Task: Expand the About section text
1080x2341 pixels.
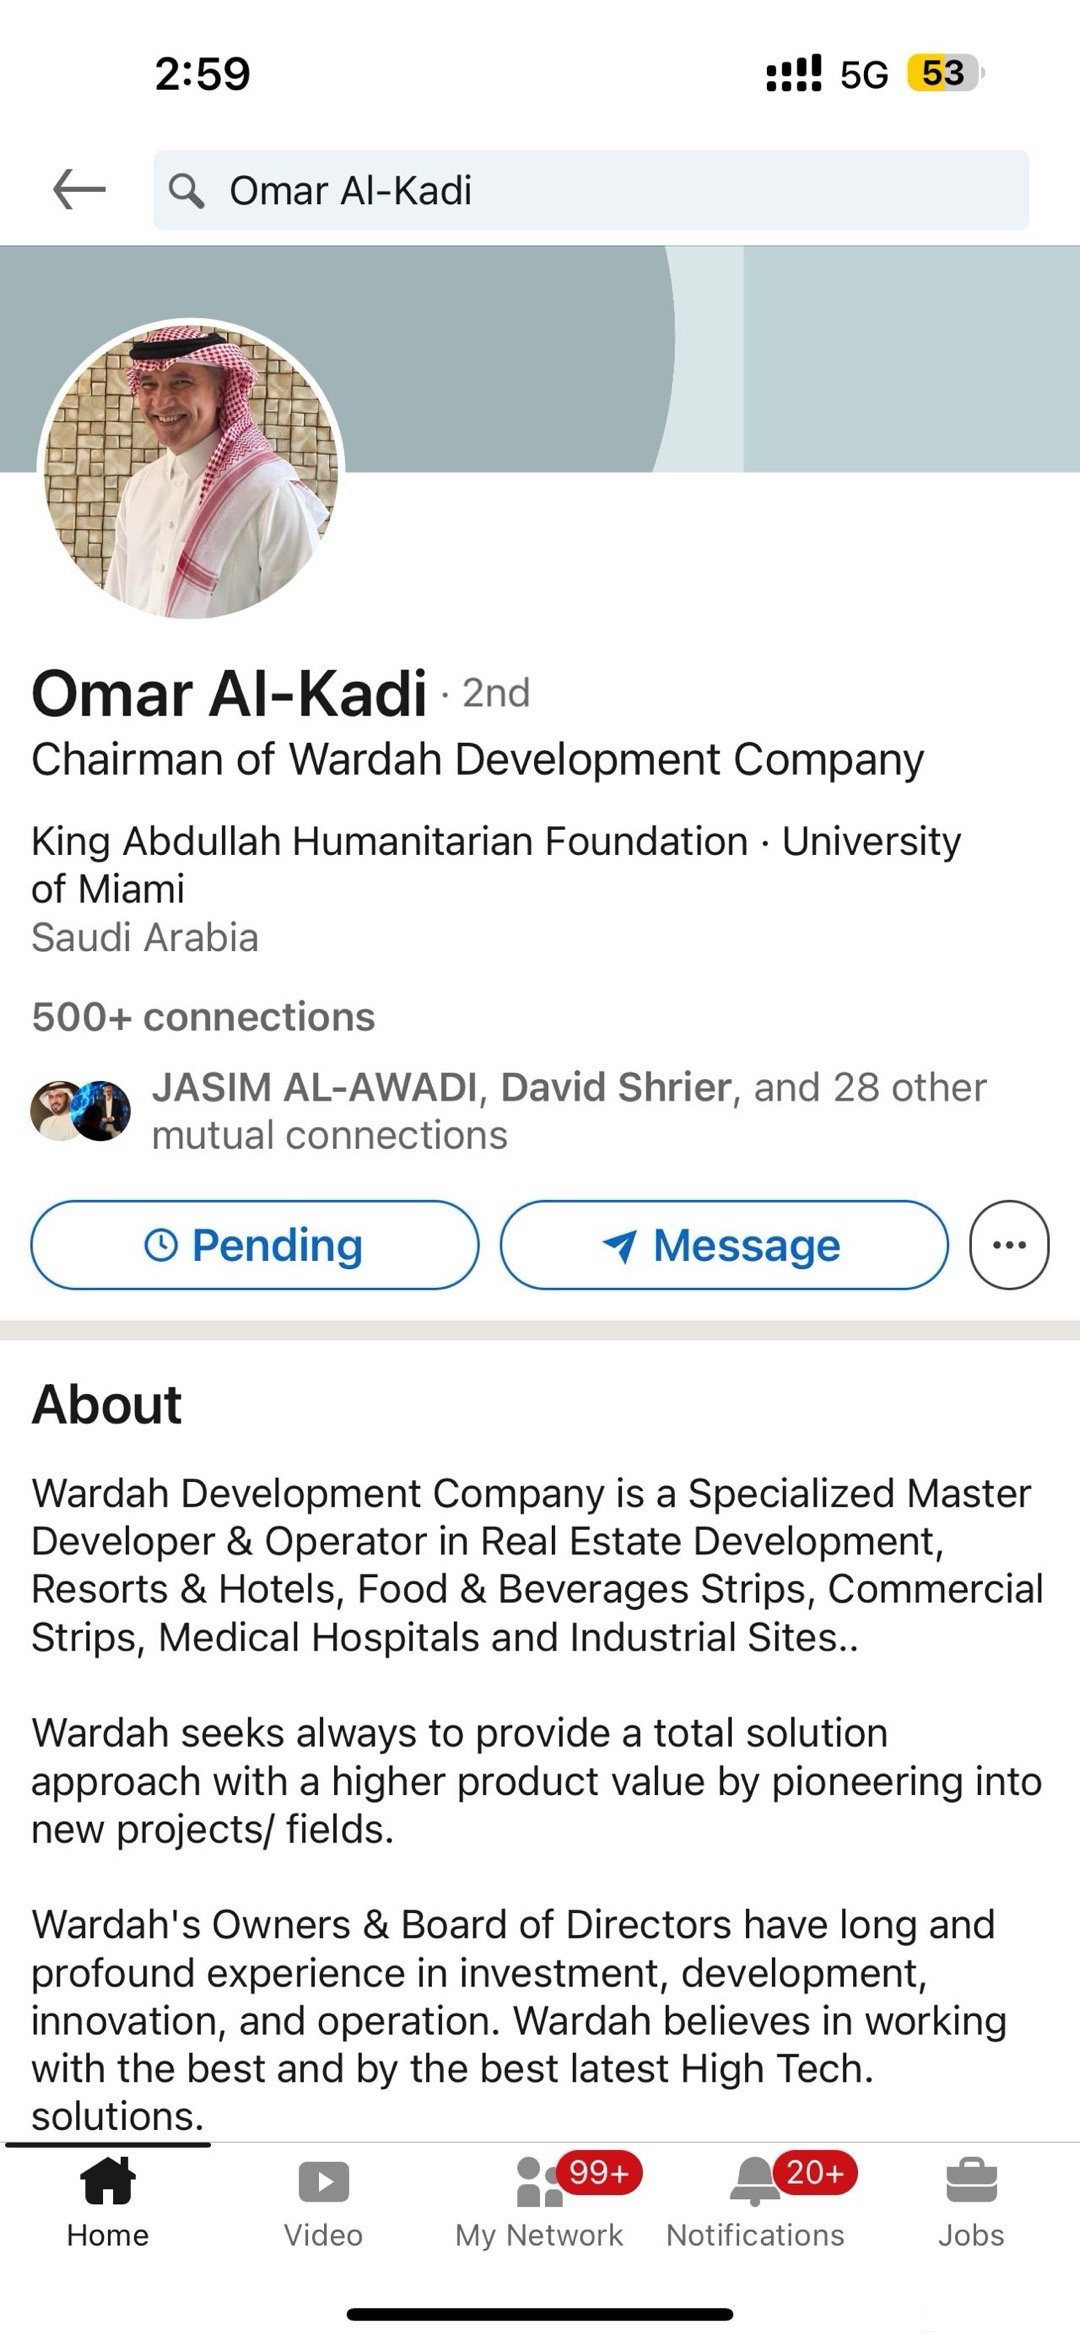Action: (x=538, y=1800)
